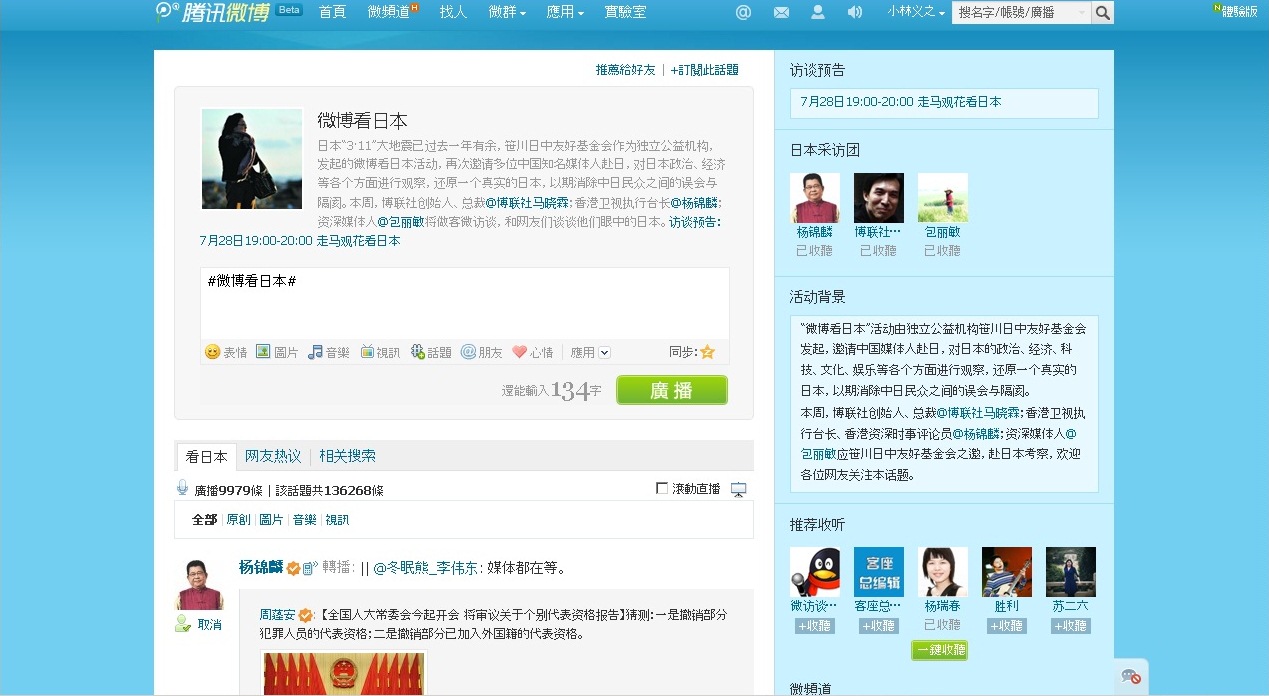Image resolution: width=1269 pixels, height=696 pixels.
Task: Open 杨锦麟 avatar in 日本采访团
Action: 815,198
